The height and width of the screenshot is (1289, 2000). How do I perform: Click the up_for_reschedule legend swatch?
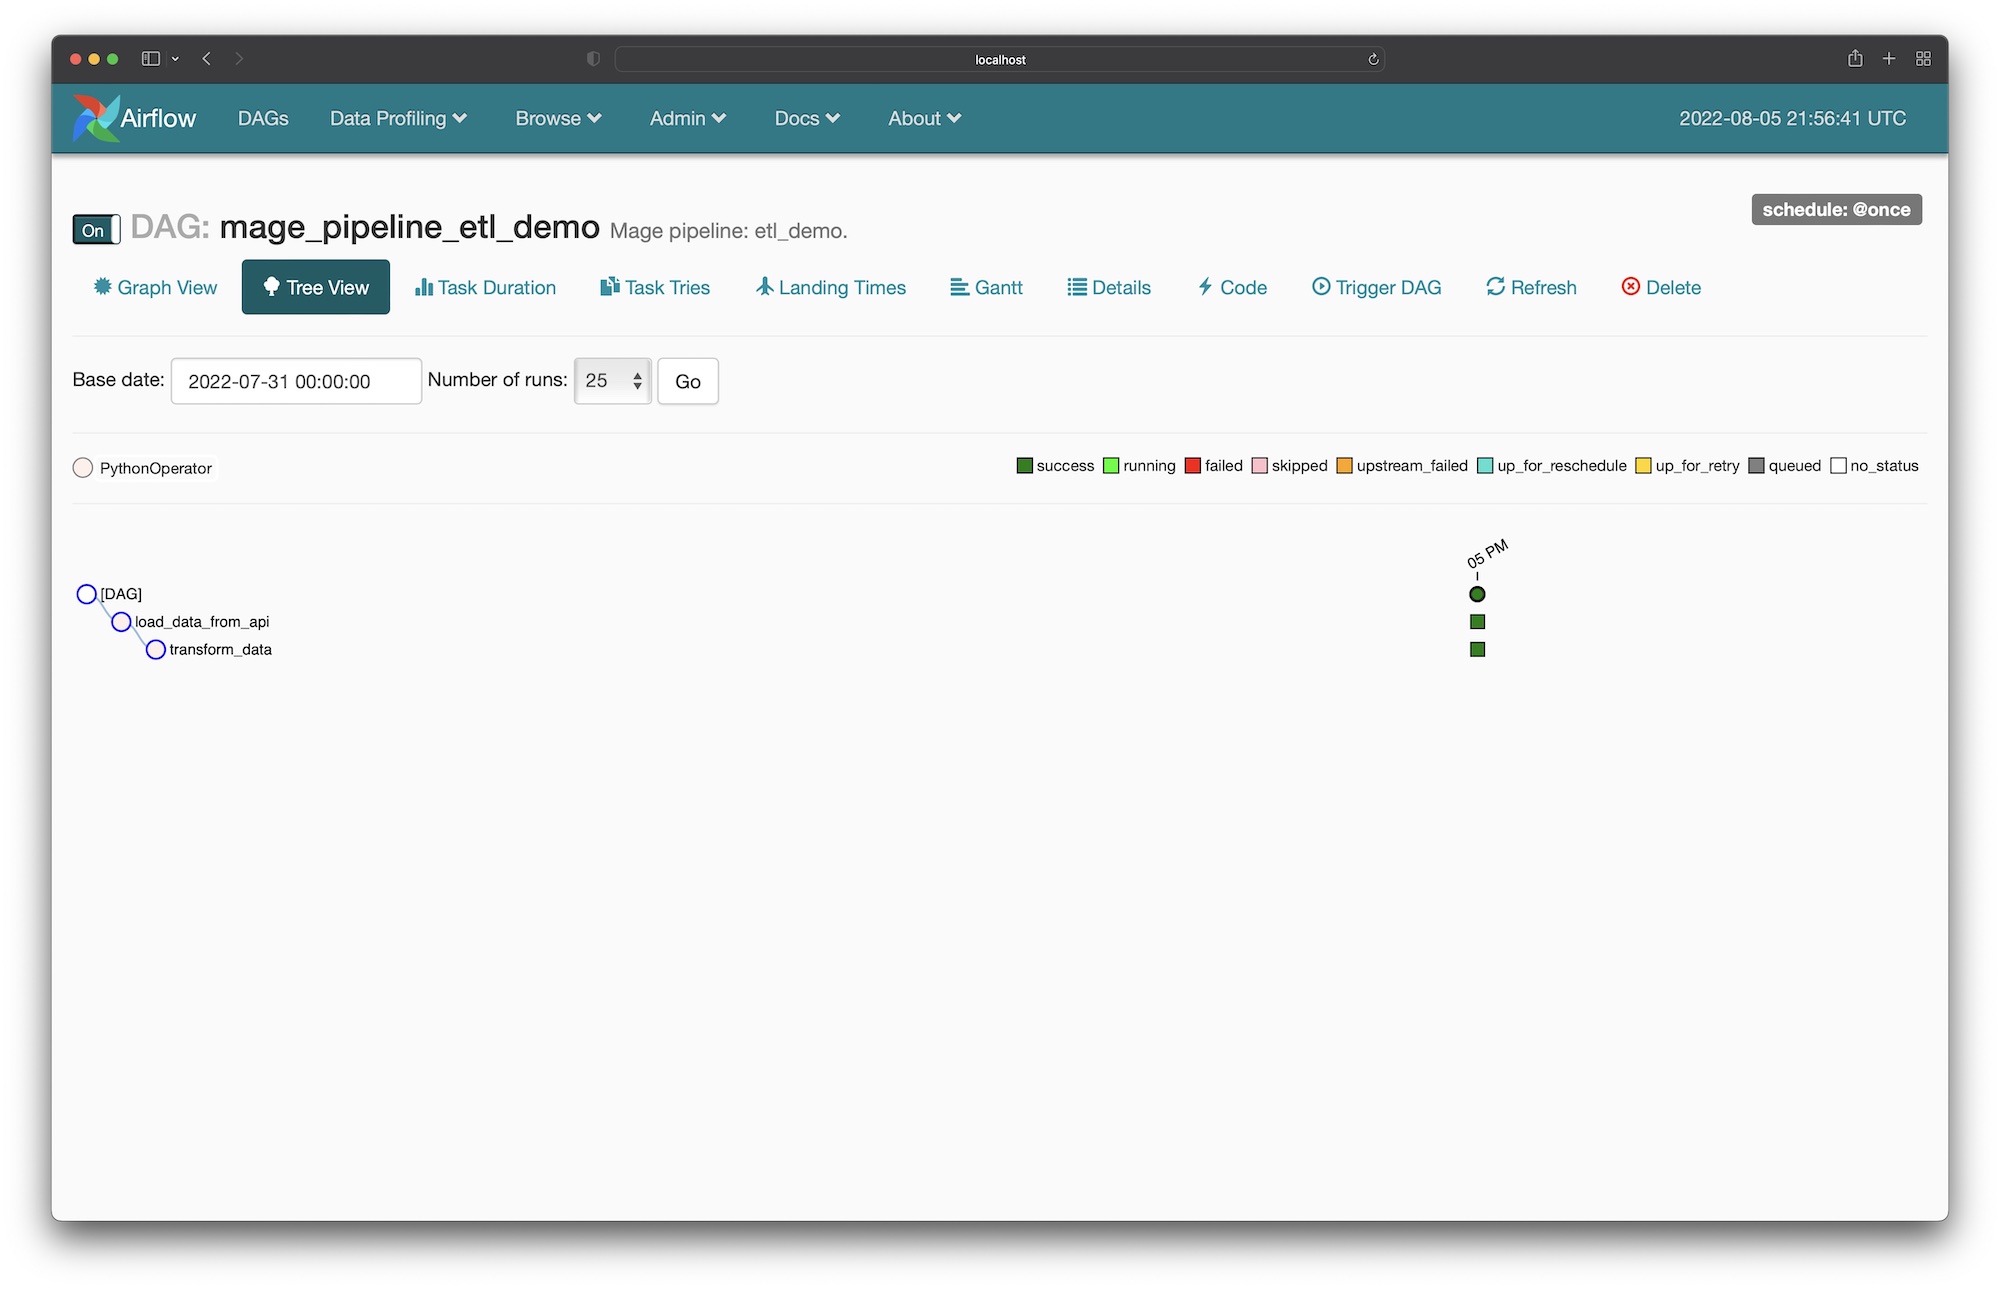point(1485,466)
